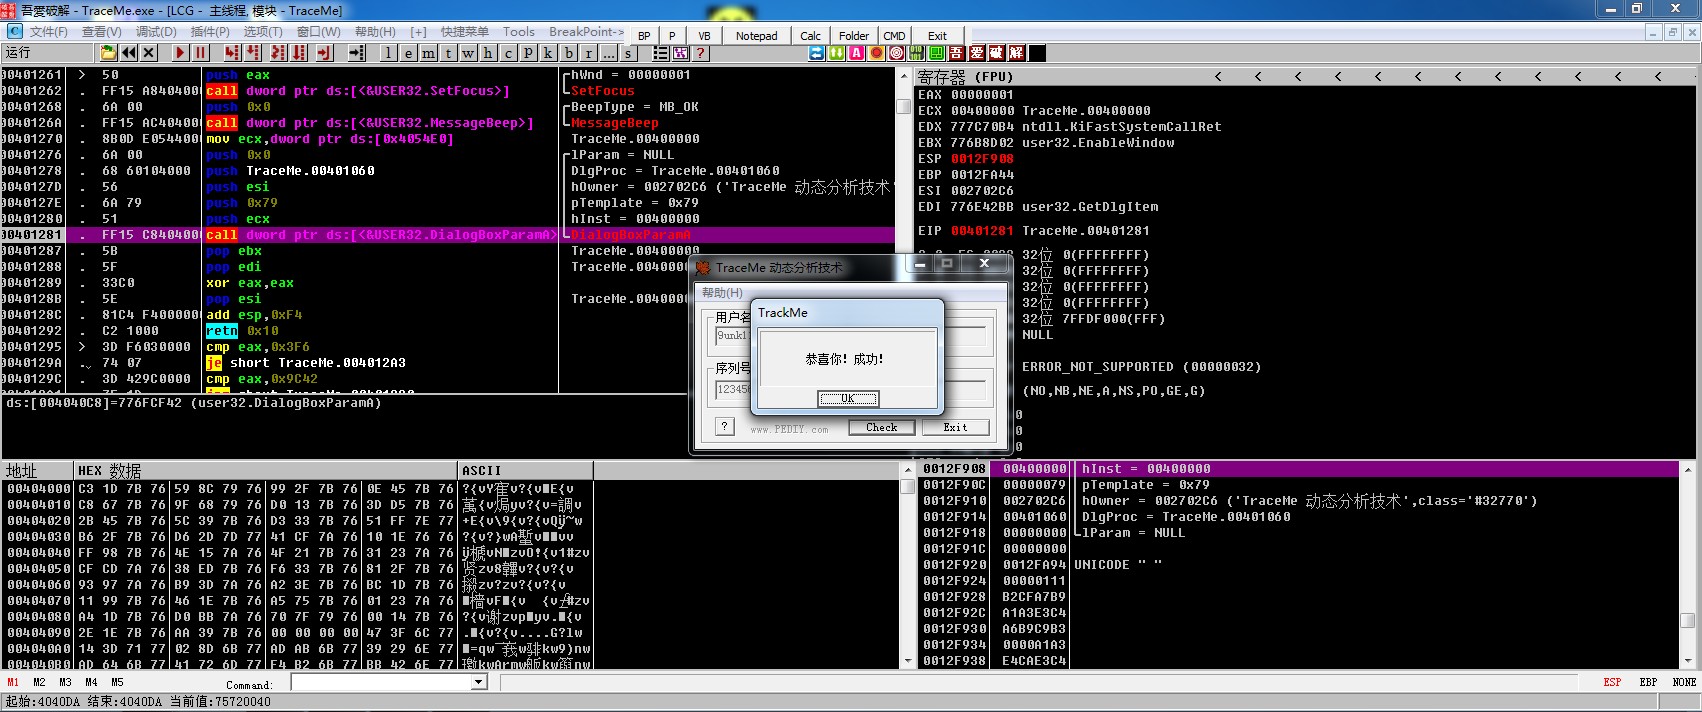The height and width of the screenshot is (712, 1702).
Task: Open call stack with 'k' button
Action: click(x=548, y=53)
